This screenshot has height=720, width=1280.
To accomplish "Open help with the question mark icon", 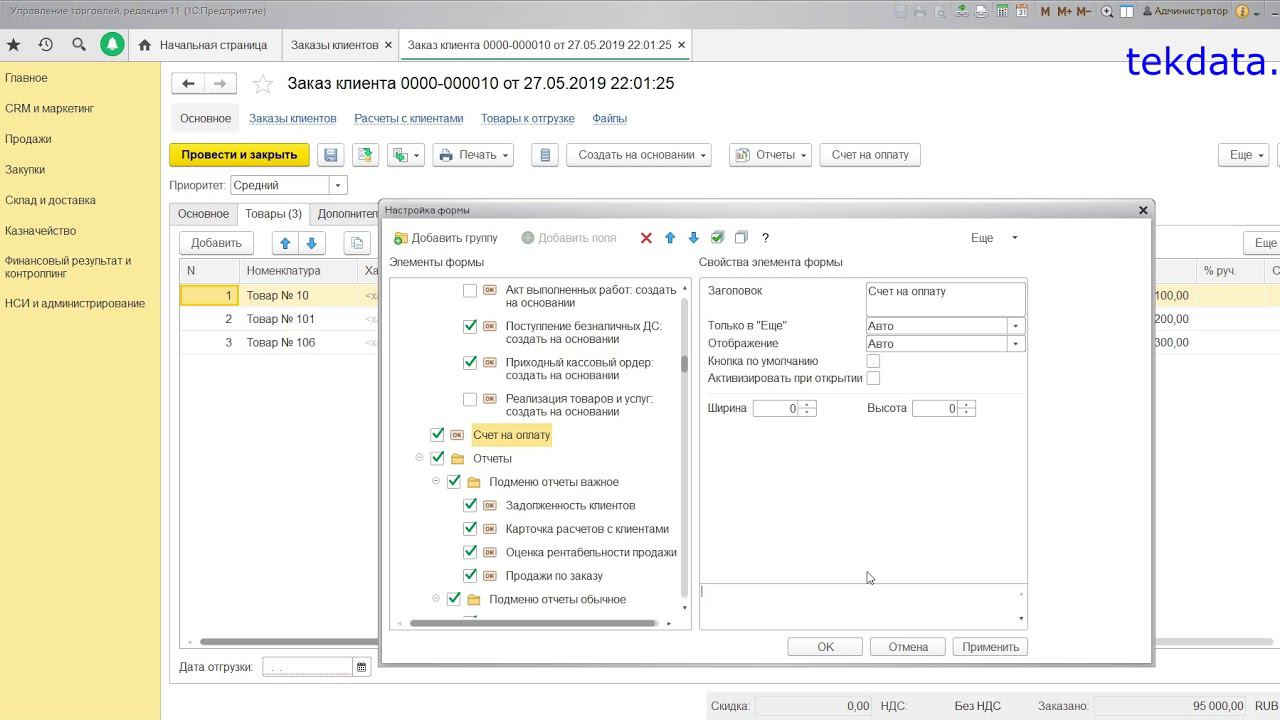I will pyautogui.click(x=765, y=238).
